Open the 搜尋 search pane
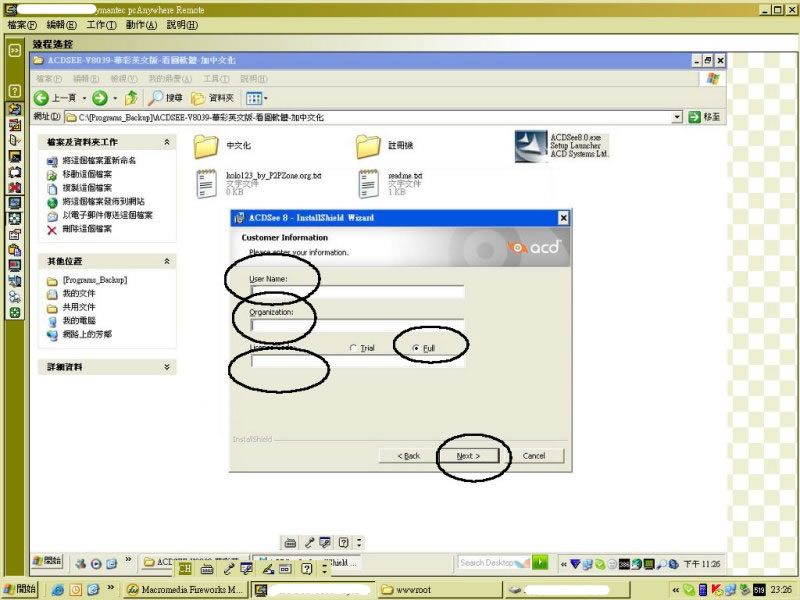This screenshot has width=800, height=600. point(165,97)
